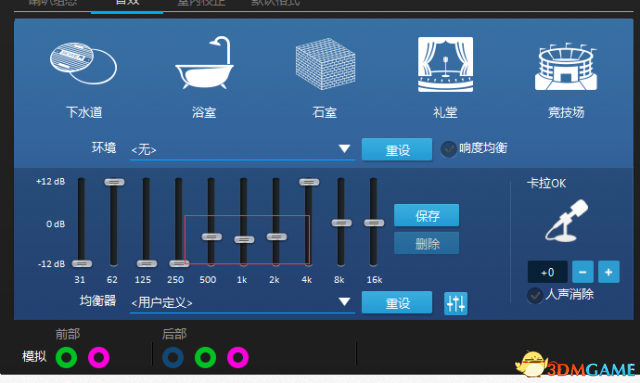
Task: Click the karaoke key value field +0
Action: tap(547, 272)
